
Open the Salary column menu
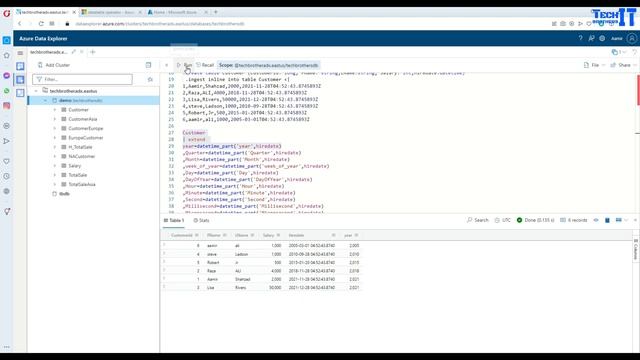[x=278, y=235]
